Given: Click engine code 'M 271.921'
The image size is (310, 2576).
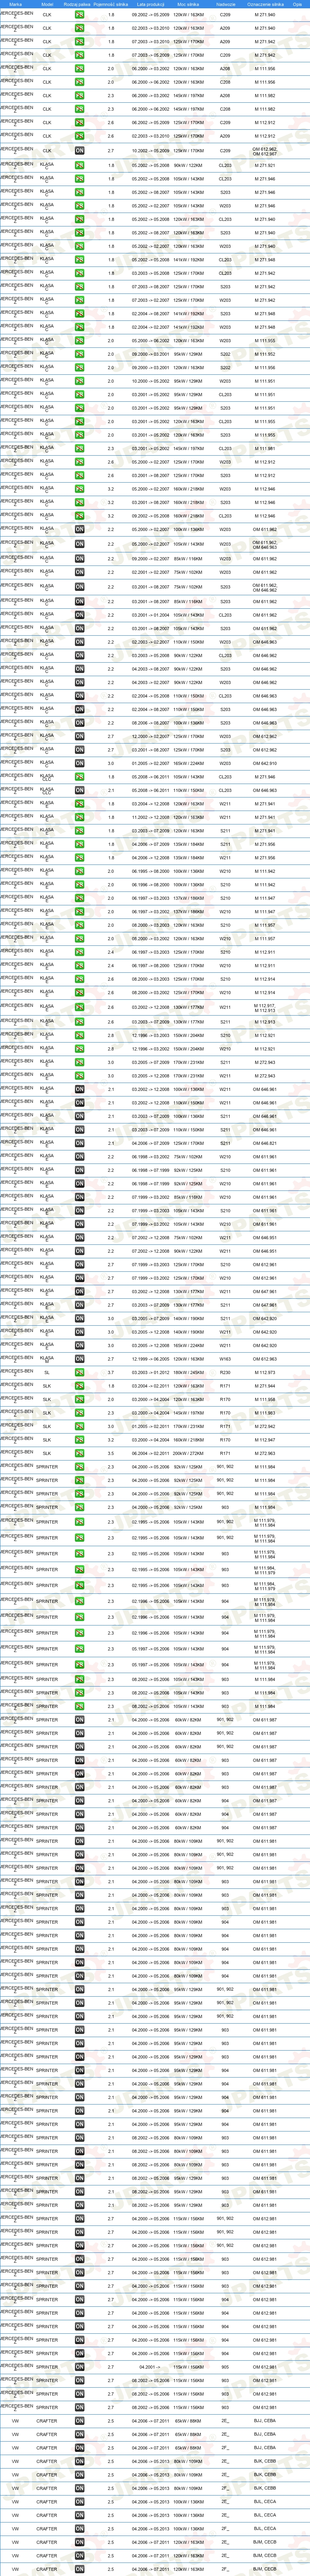Looking at the screenshot, I should (265, 165).
